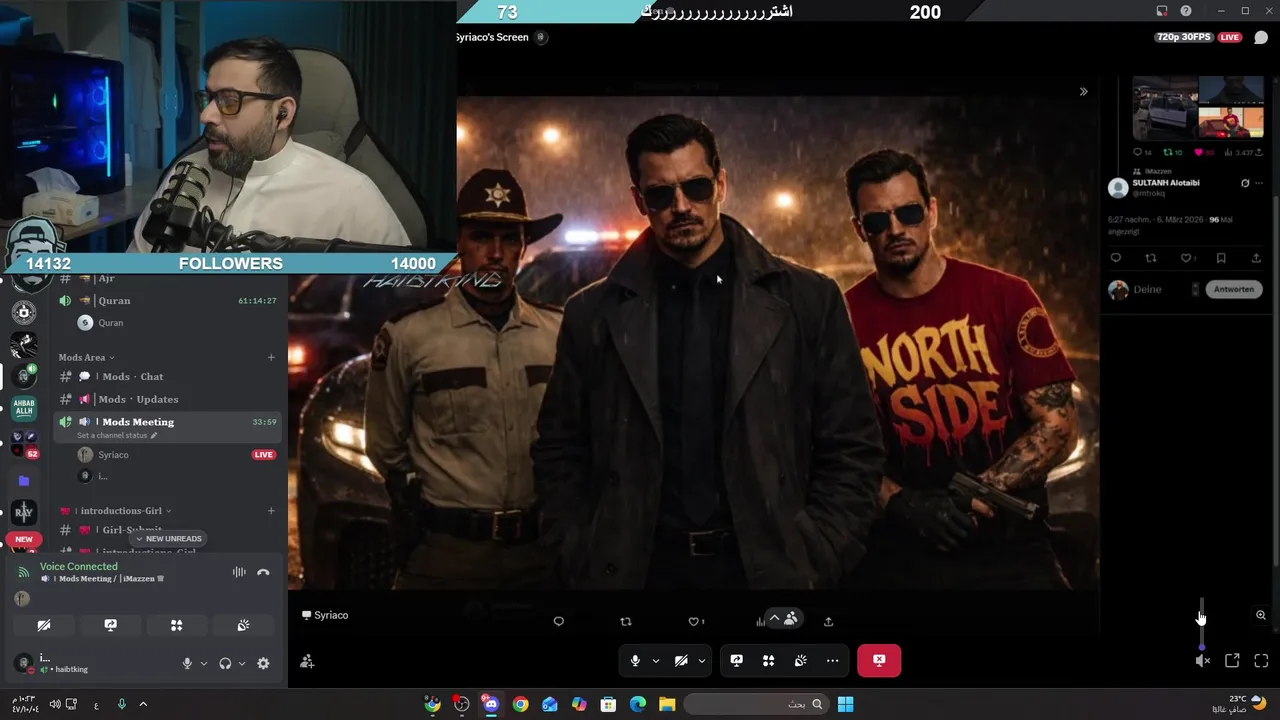Toggle mute microphone in user panel
This screenshot has height=720, width=1280.
[x=187, y=663]
